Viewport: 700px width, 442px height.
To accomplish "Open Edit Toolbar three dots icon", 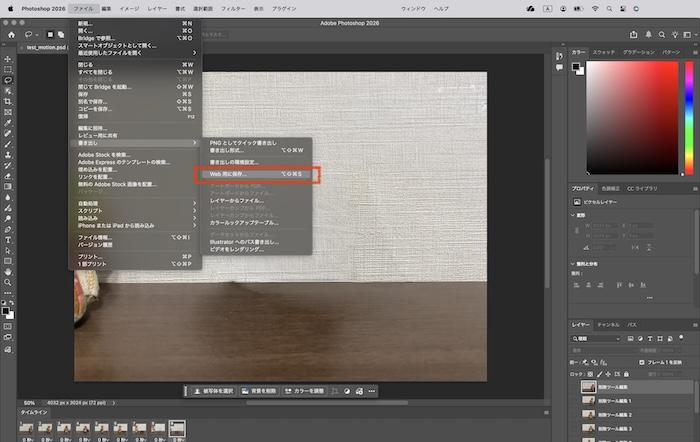I will pyautogui.click(x=8, y=293).
